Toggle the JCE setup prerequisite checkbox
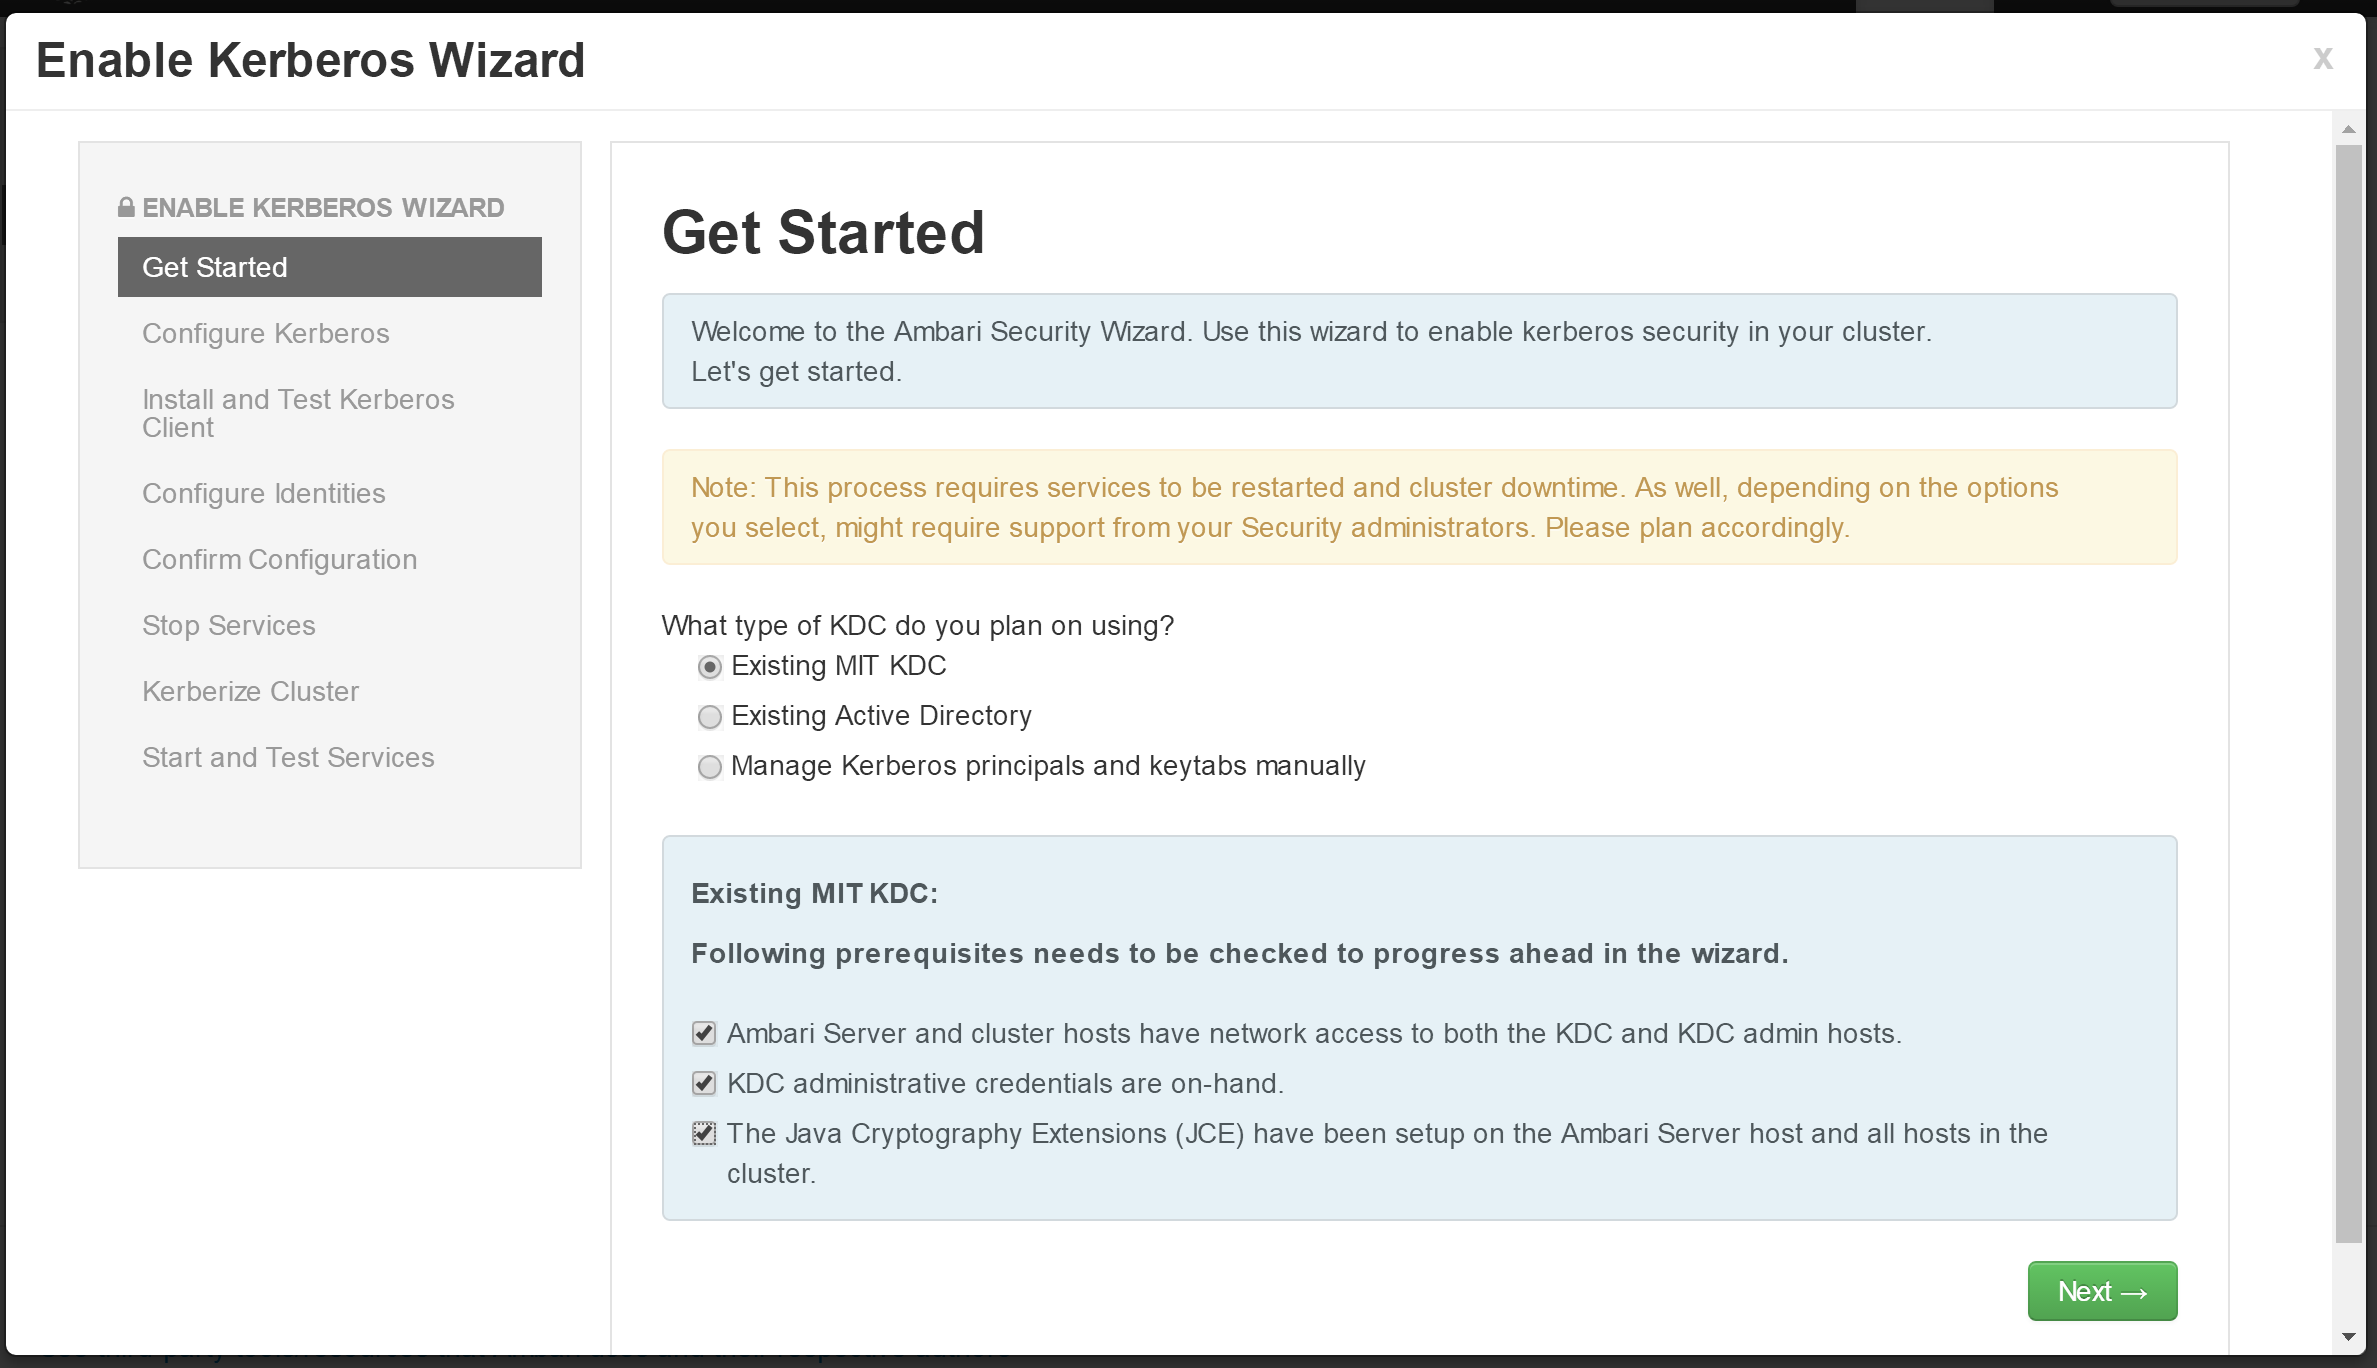The image size is (2377, 1368). 704,1133
